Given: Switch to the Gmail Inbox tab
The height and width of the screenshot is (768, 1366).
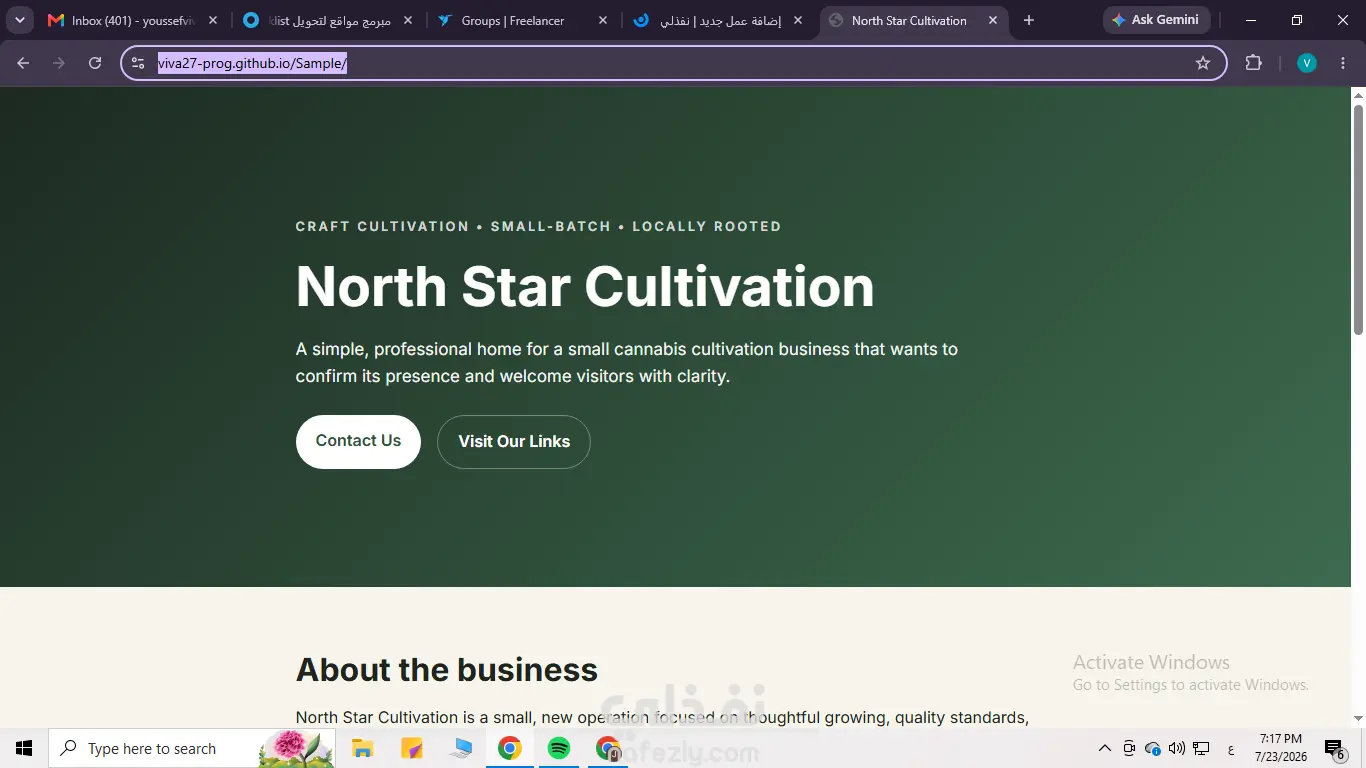Looking at the screenshot, I should click(x=133, y=20).
